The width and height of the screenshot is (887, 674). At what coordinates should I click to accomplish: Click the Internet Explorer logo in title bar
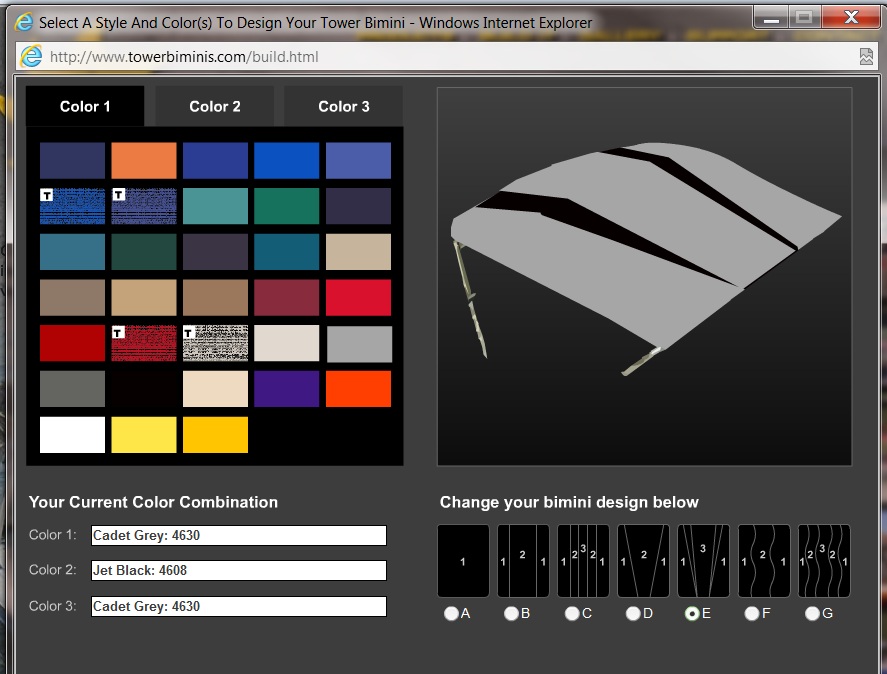pyautogui.click(x=24, y=21)
